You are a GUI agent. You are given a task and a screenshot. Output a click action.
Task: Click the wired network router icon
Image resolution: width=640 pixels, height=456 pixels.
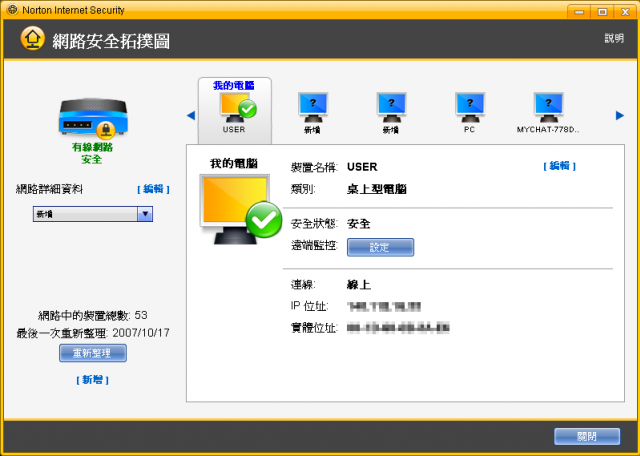coord(93,118)
